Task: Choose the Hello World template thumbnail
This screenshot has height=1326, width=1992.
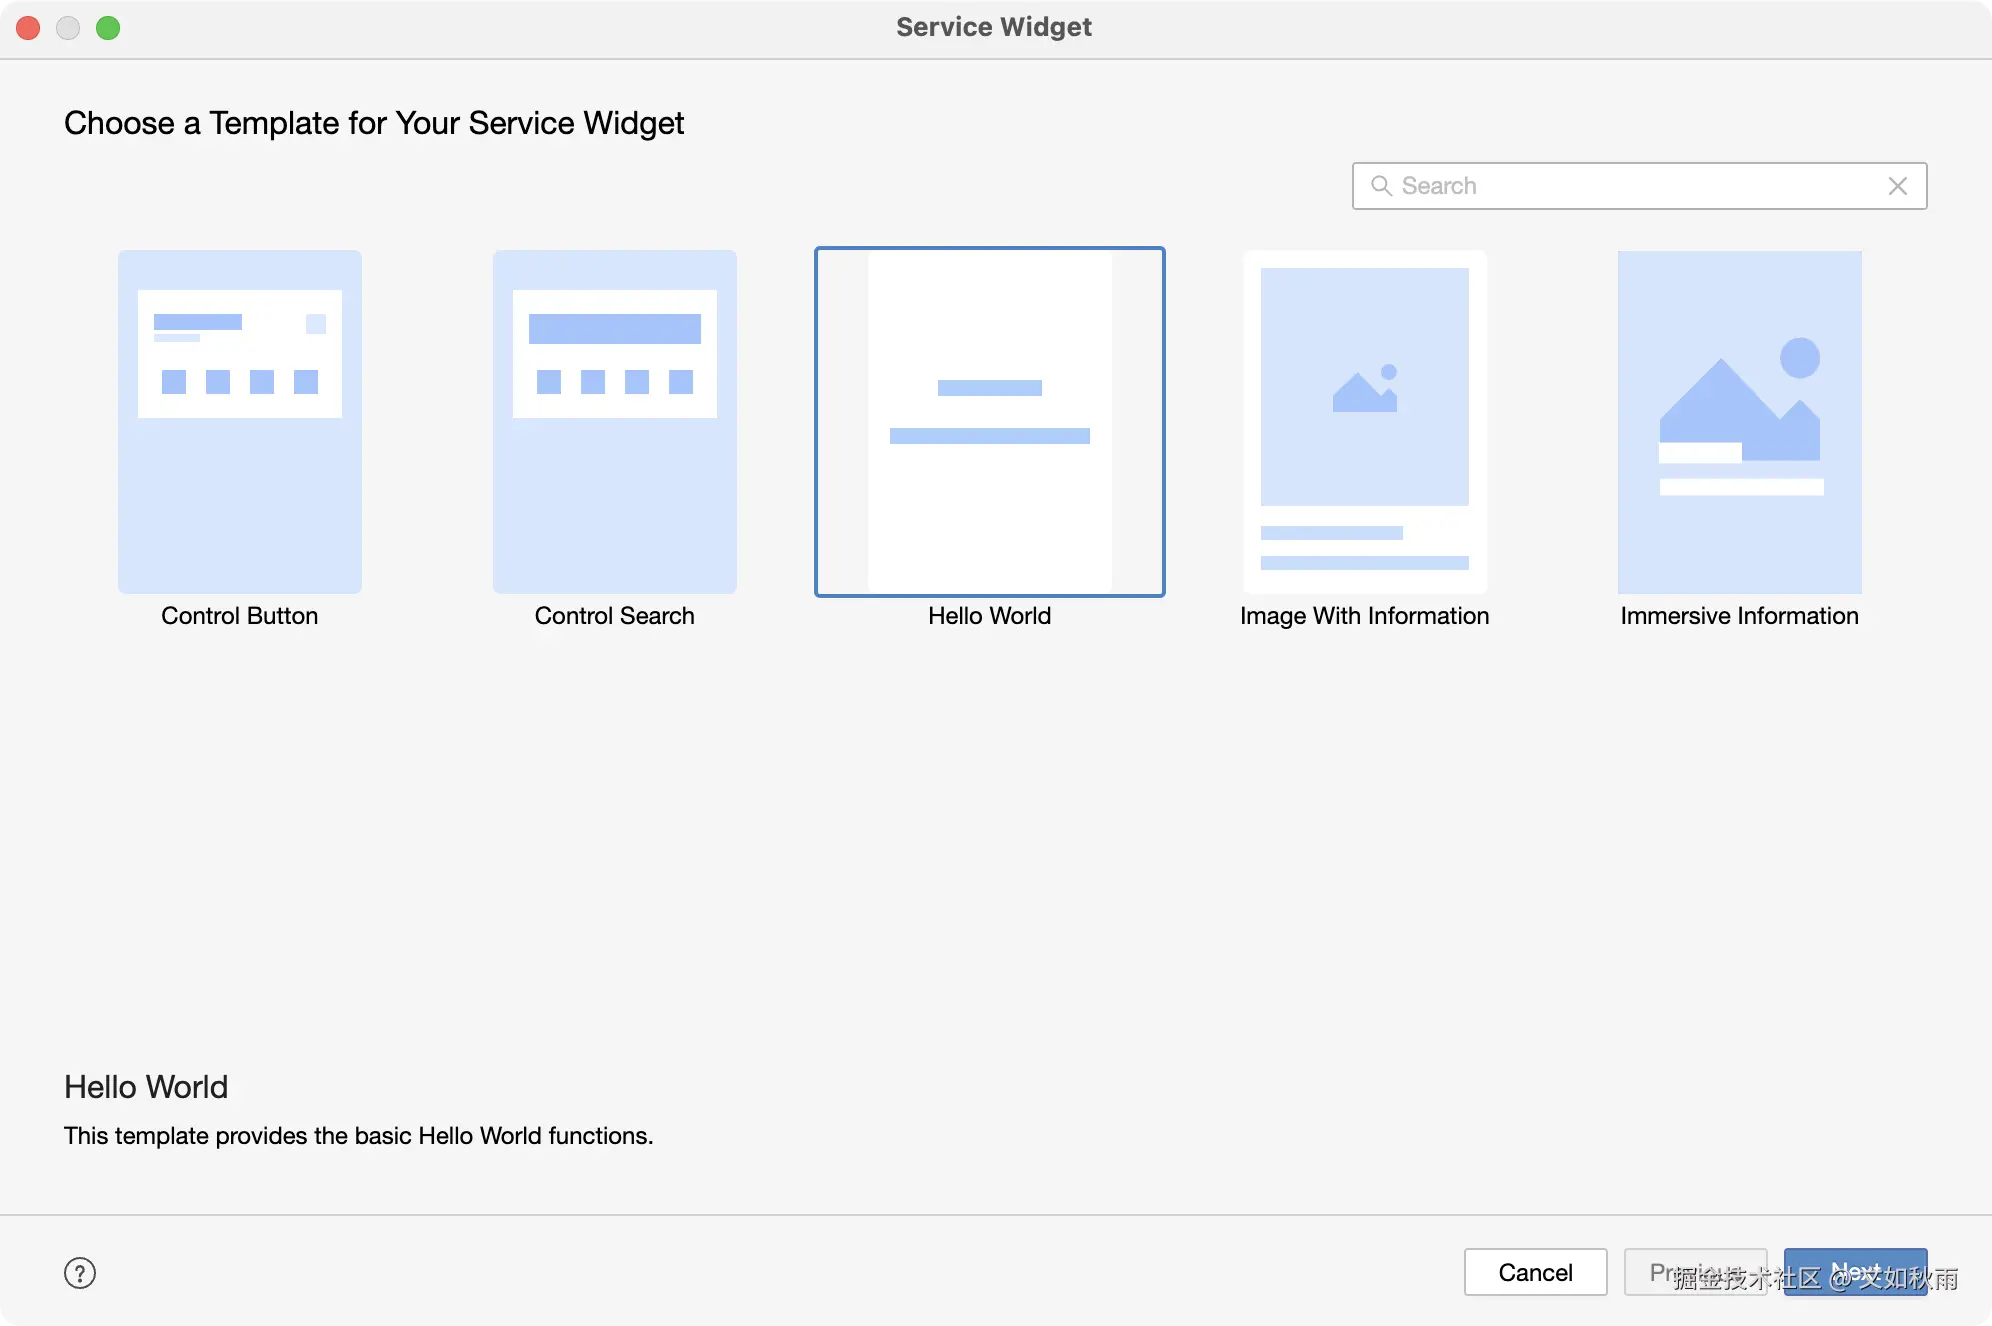Action: [989, 421]
